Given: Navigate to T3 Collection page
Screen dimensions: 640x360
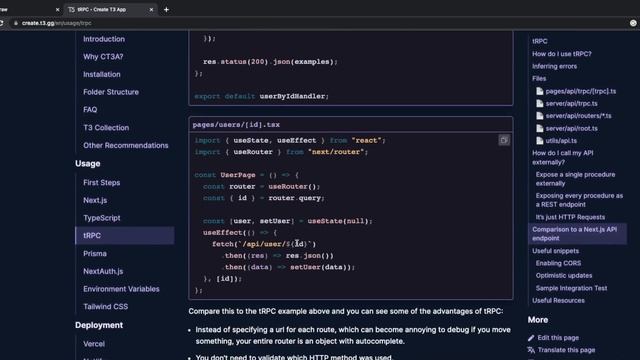Looking at the screenshot, I should point(106,128).
